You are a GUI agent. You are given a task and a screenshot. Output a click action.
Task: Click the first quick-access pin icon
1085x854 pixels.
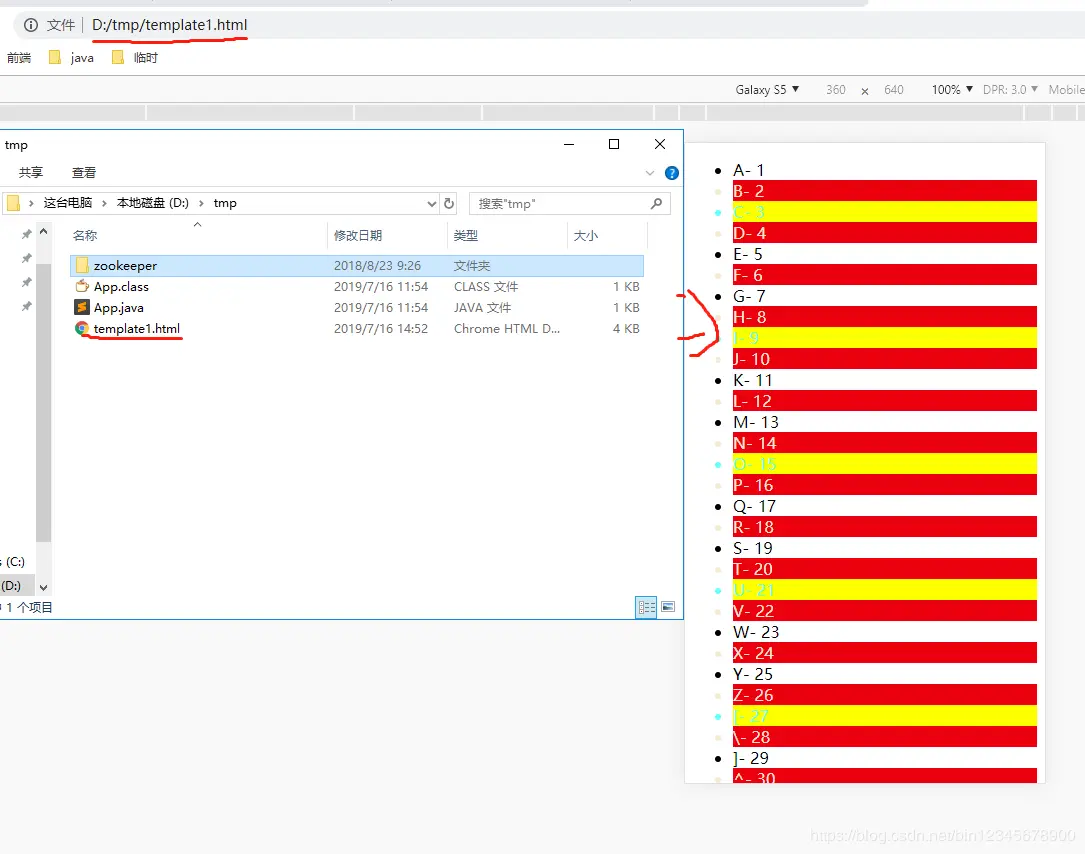pos(26,235)
